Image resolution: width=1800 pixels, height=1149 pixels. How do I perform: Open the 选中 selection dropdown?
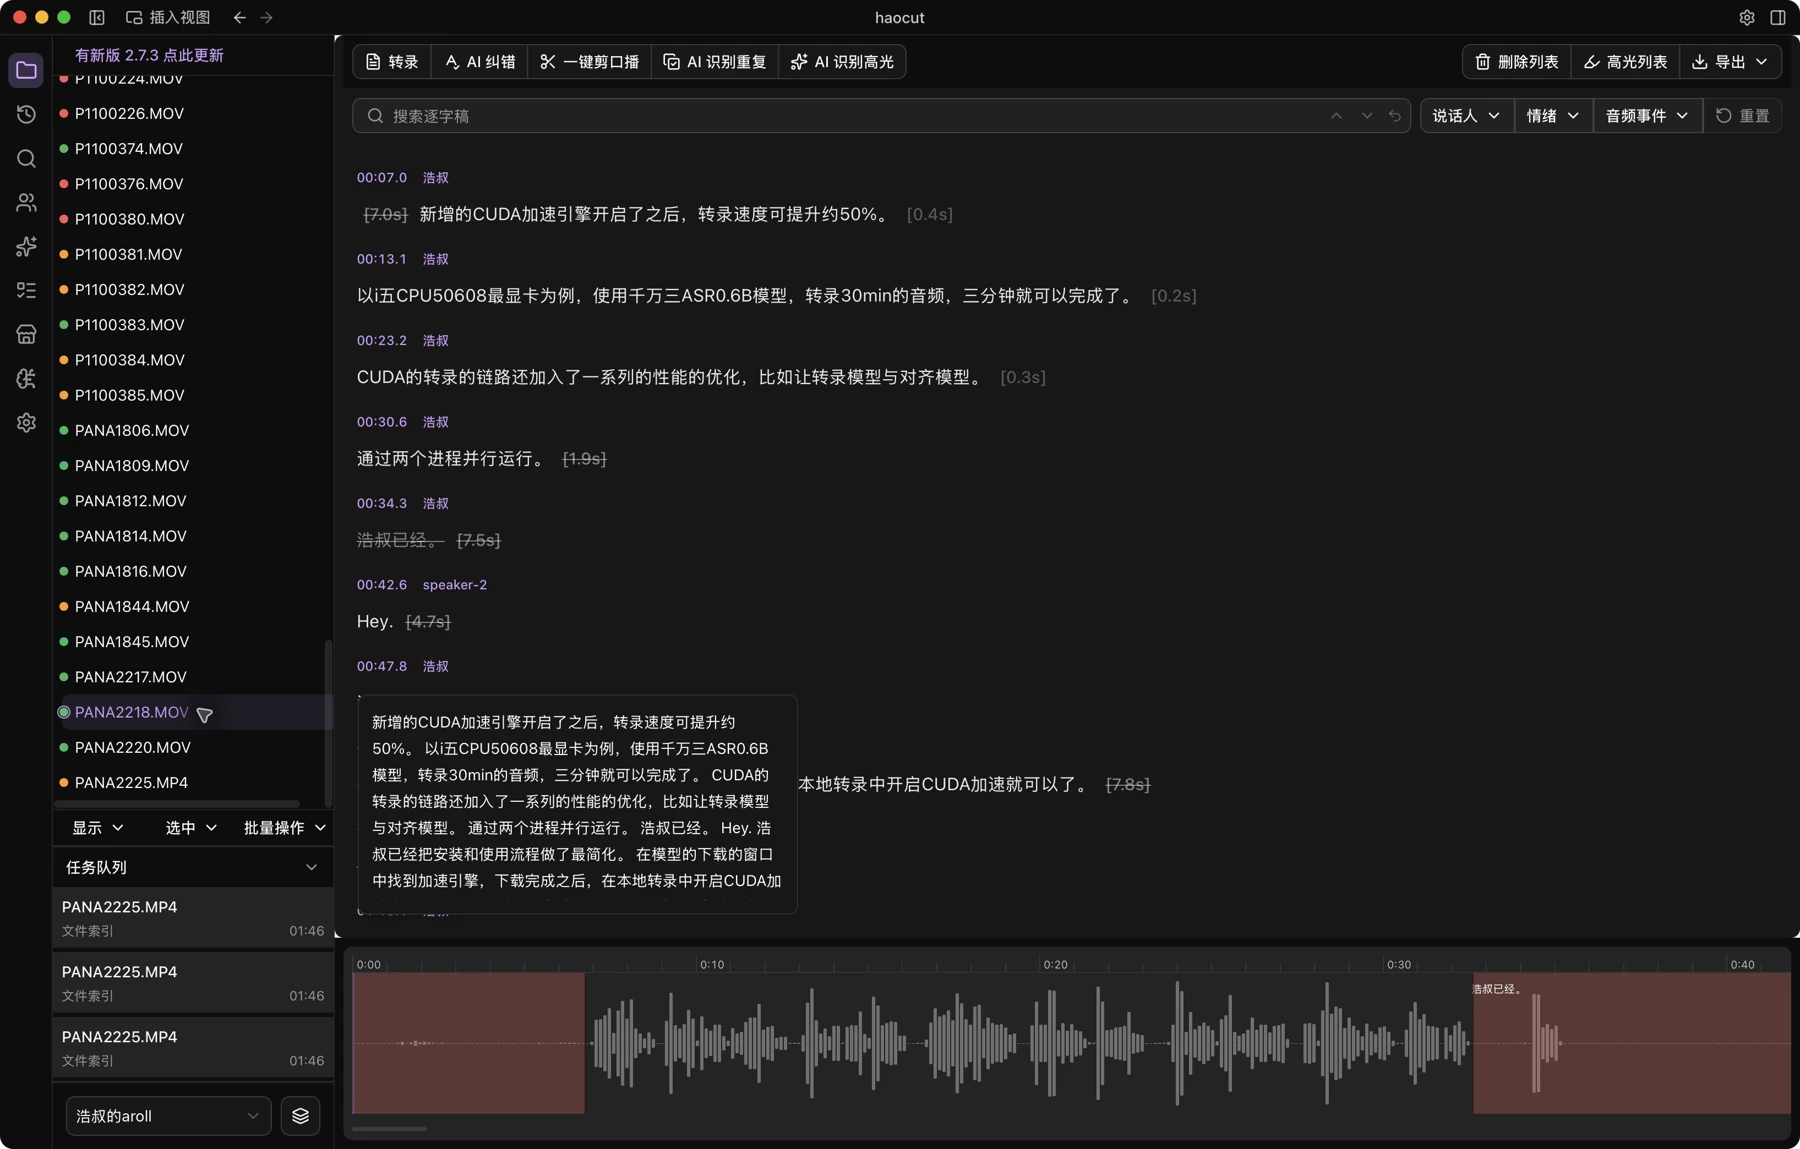tap(191, 828)
